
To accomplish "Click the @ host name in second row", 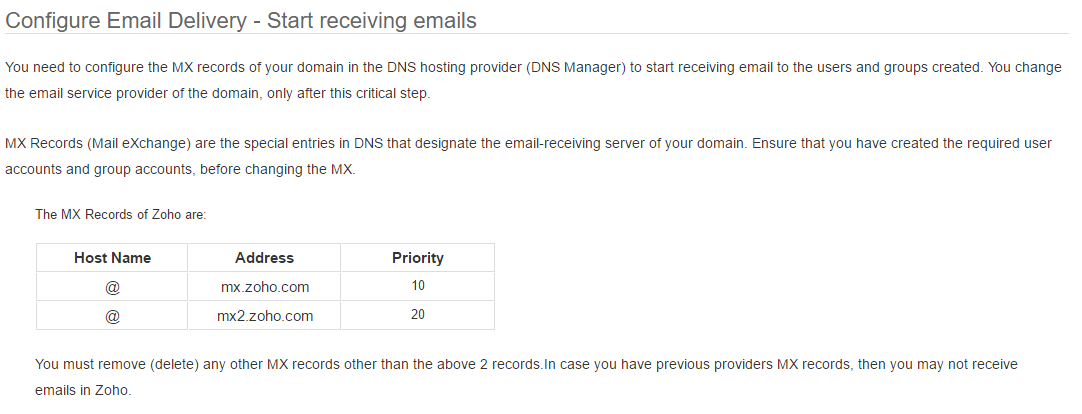I will (x=112, y=315).
